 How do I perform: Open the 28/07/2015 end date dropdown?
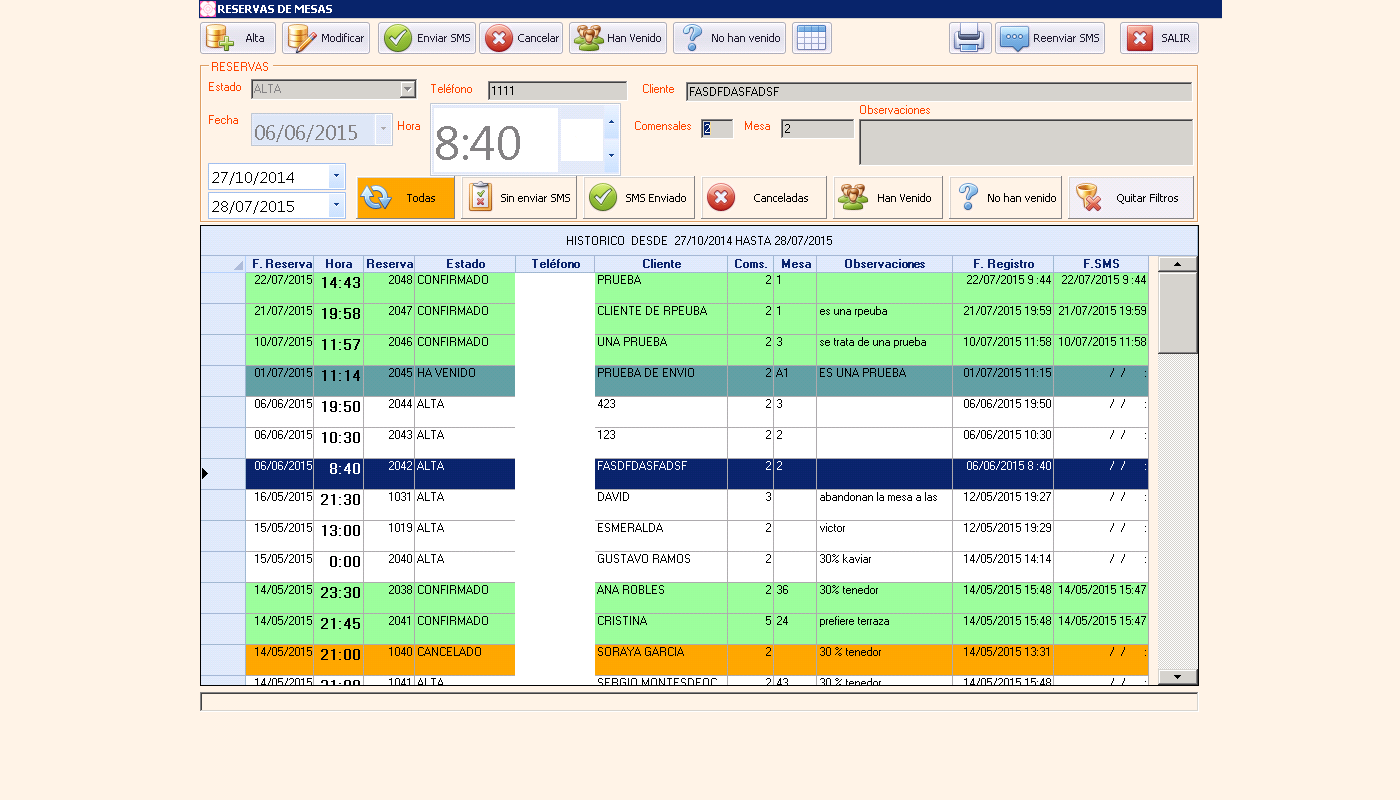tap(336, 206)
